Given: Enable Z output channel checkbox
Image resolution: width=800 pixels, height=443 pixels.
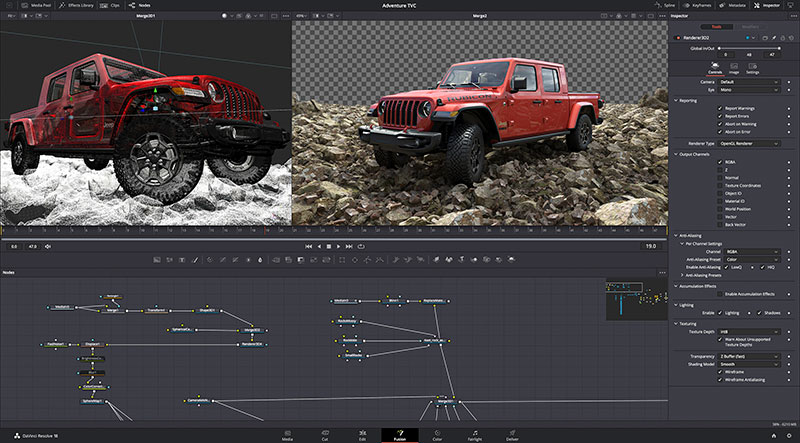Looking at the screenshot, I should pos(720,170).
